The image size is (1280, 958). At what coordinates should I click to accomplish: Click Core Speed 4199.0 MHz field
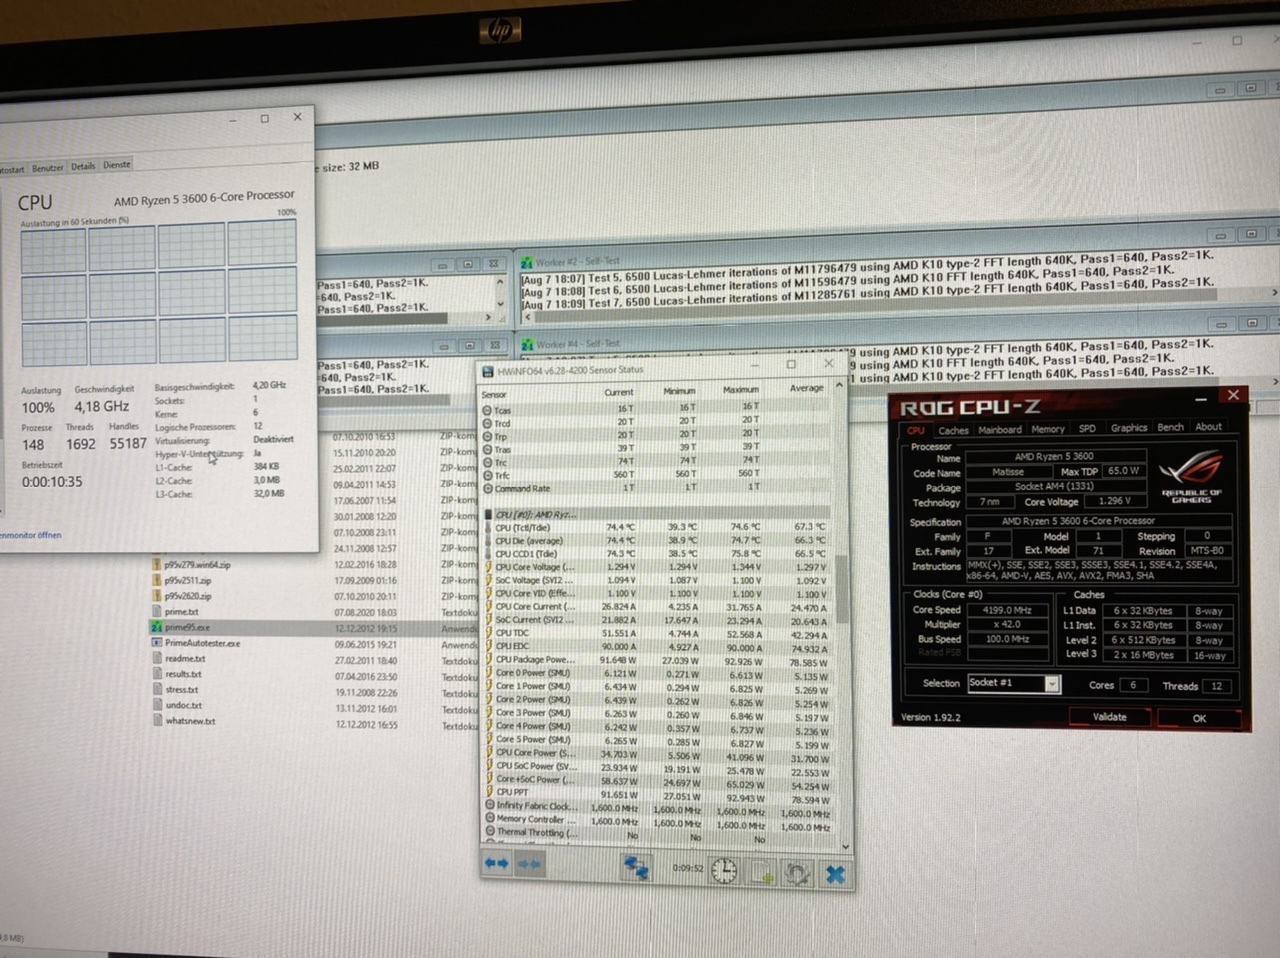(x=1008, y=609)
